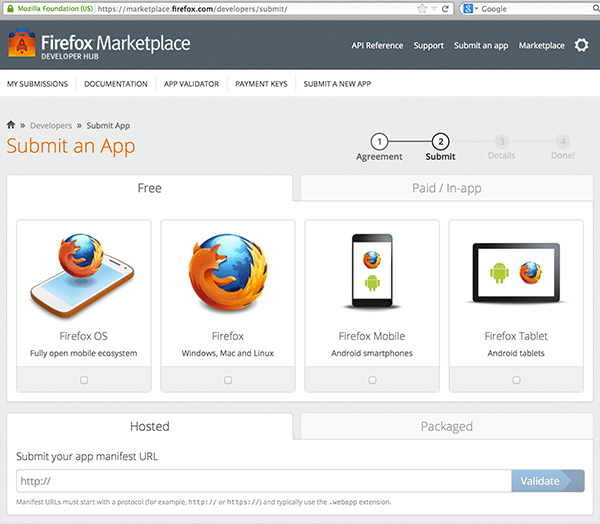600x524 pixels.
Task: Open DOCUMENTATION menu item
Action: (116, 84)
